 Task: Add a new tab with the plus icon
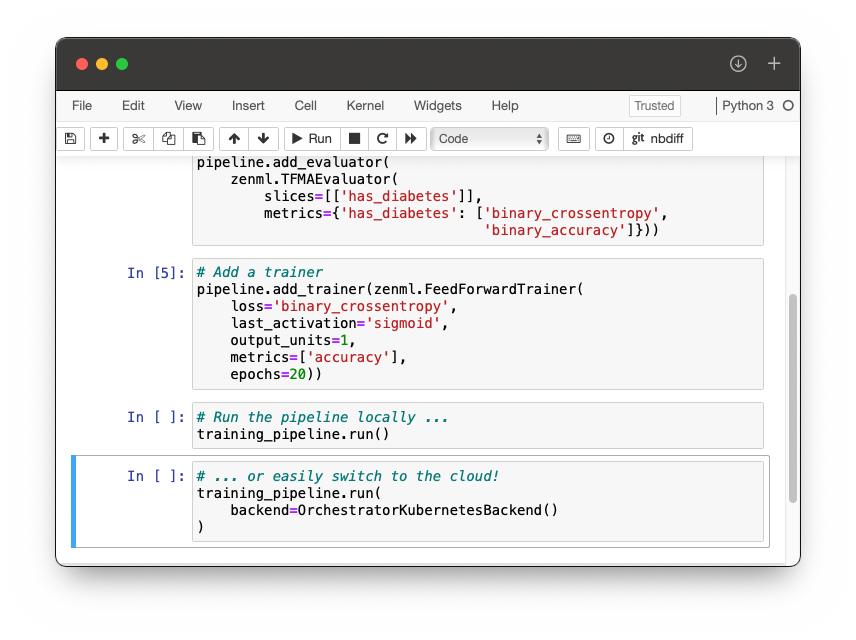[x=774, y=64]
